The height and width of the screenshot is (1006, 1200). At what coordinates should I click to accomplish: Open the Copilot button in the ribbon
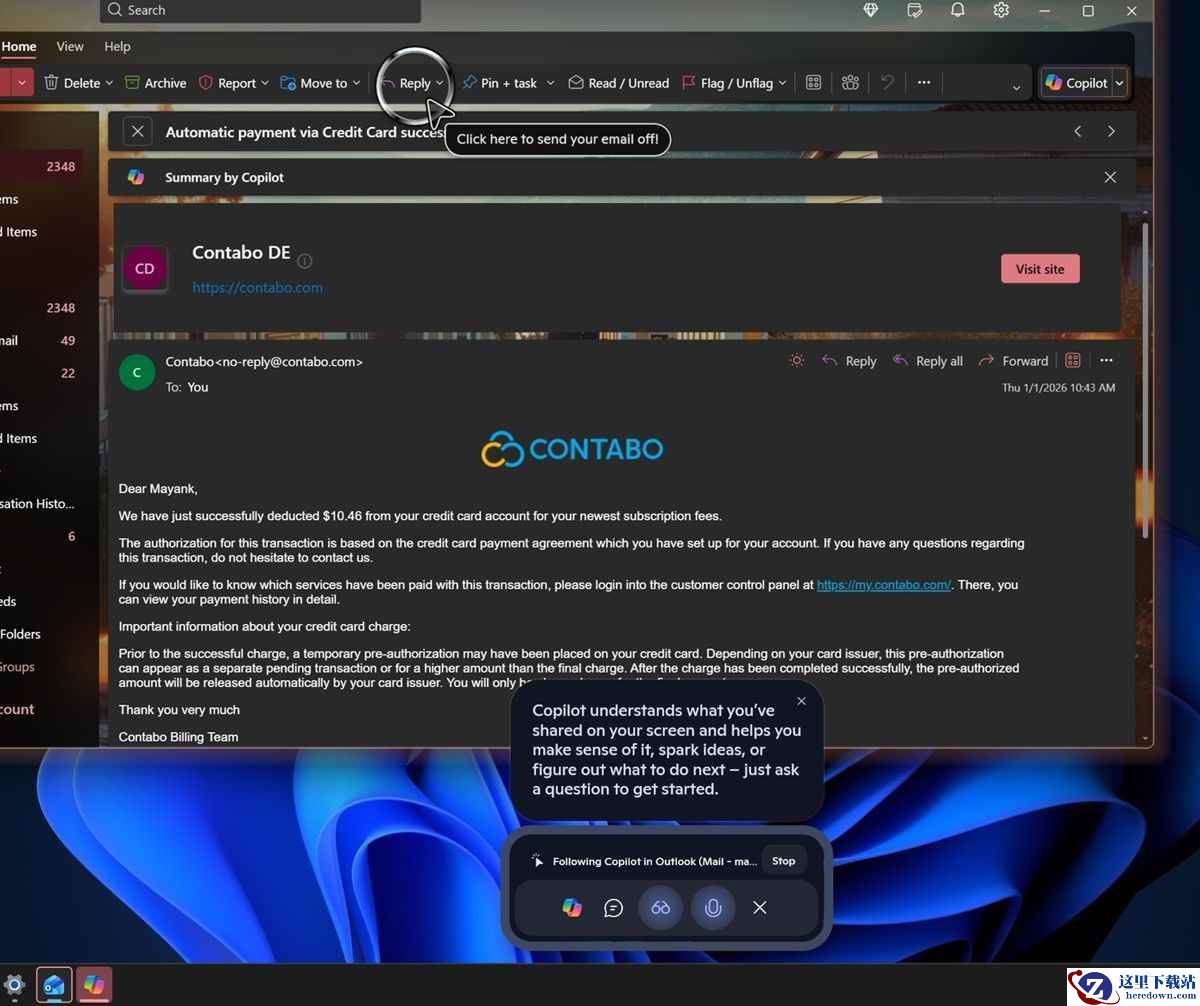(1076, 83)
